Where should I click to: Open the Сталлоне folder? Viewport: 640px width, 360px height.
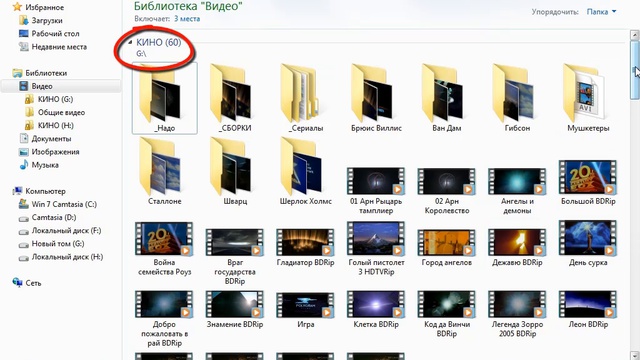click(164, 171)
